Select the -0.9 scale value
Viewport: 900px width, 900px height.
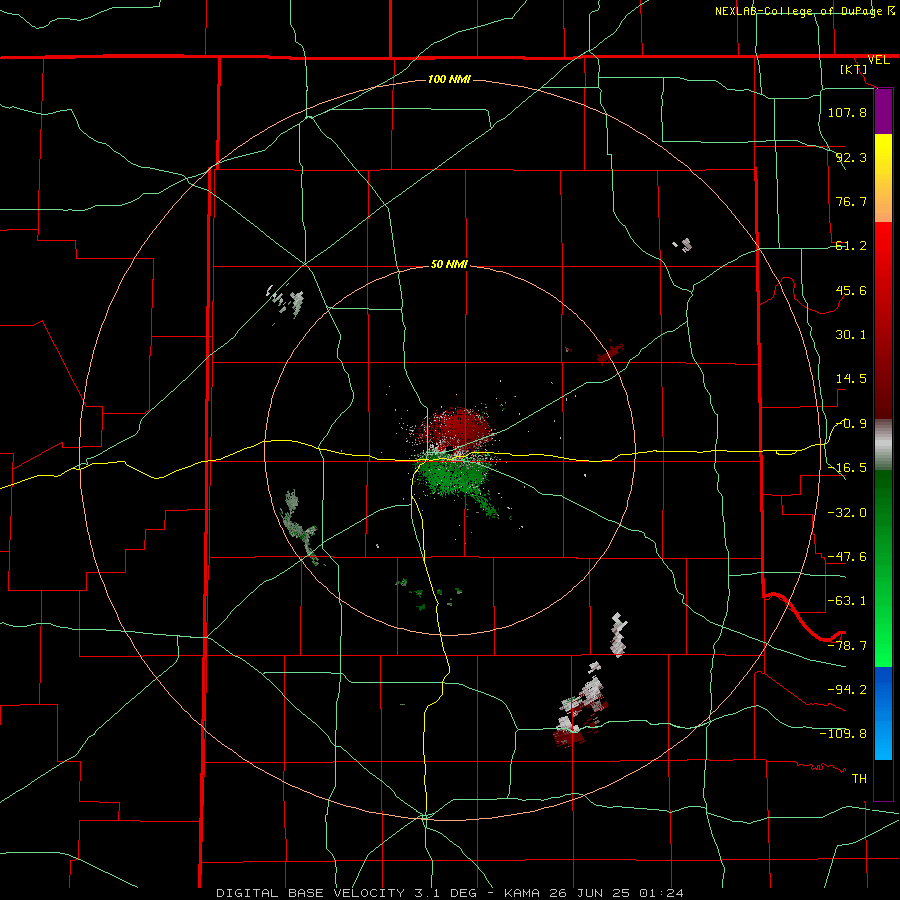coord(851,424)
